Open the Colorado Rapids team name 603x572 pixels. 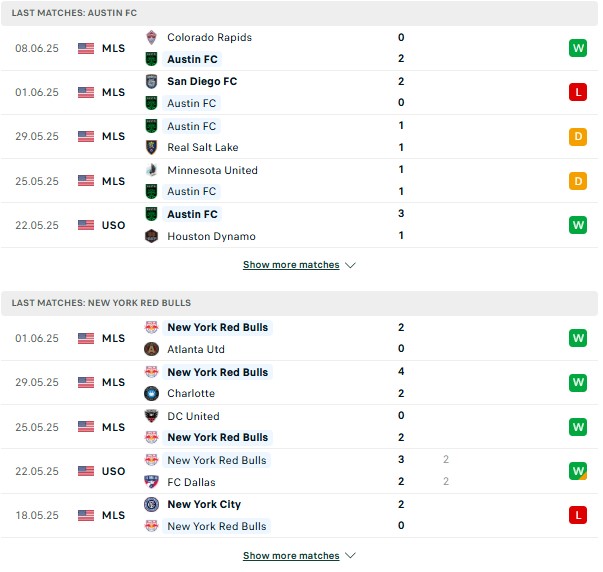click(210, 37)
